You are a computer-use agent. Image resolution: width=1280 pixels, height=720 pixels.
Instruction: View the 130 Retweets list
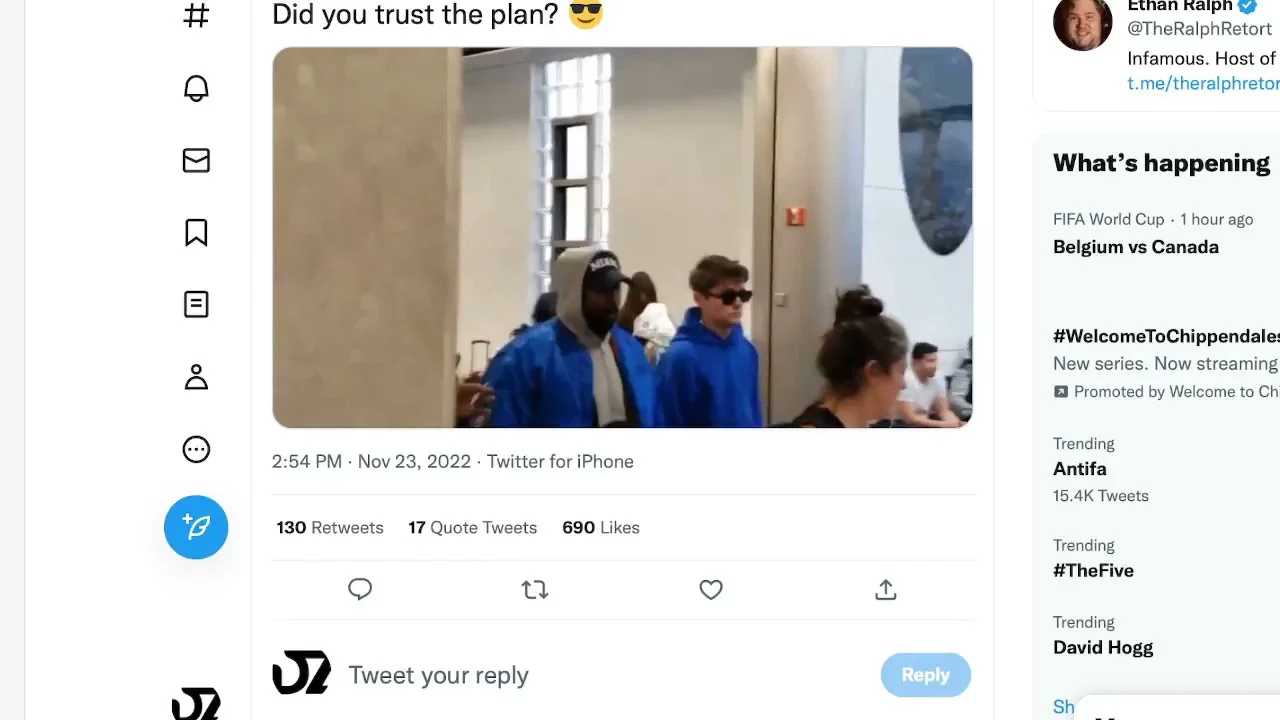coord(330,527)
